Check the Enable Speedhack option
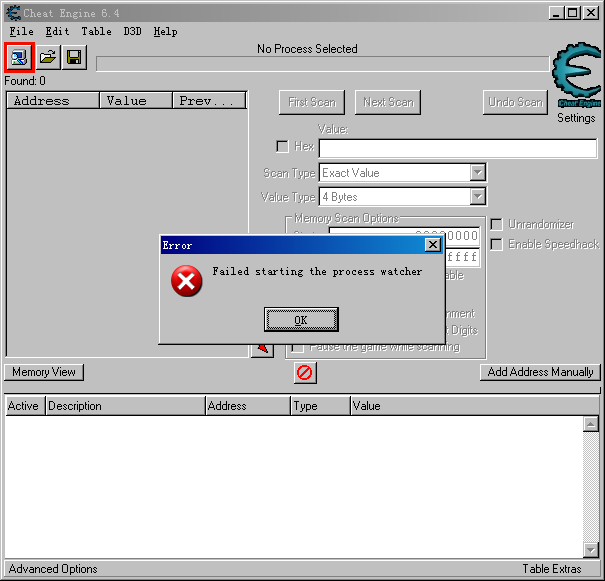This screenshot has height=581, width=605. (496, 244)
